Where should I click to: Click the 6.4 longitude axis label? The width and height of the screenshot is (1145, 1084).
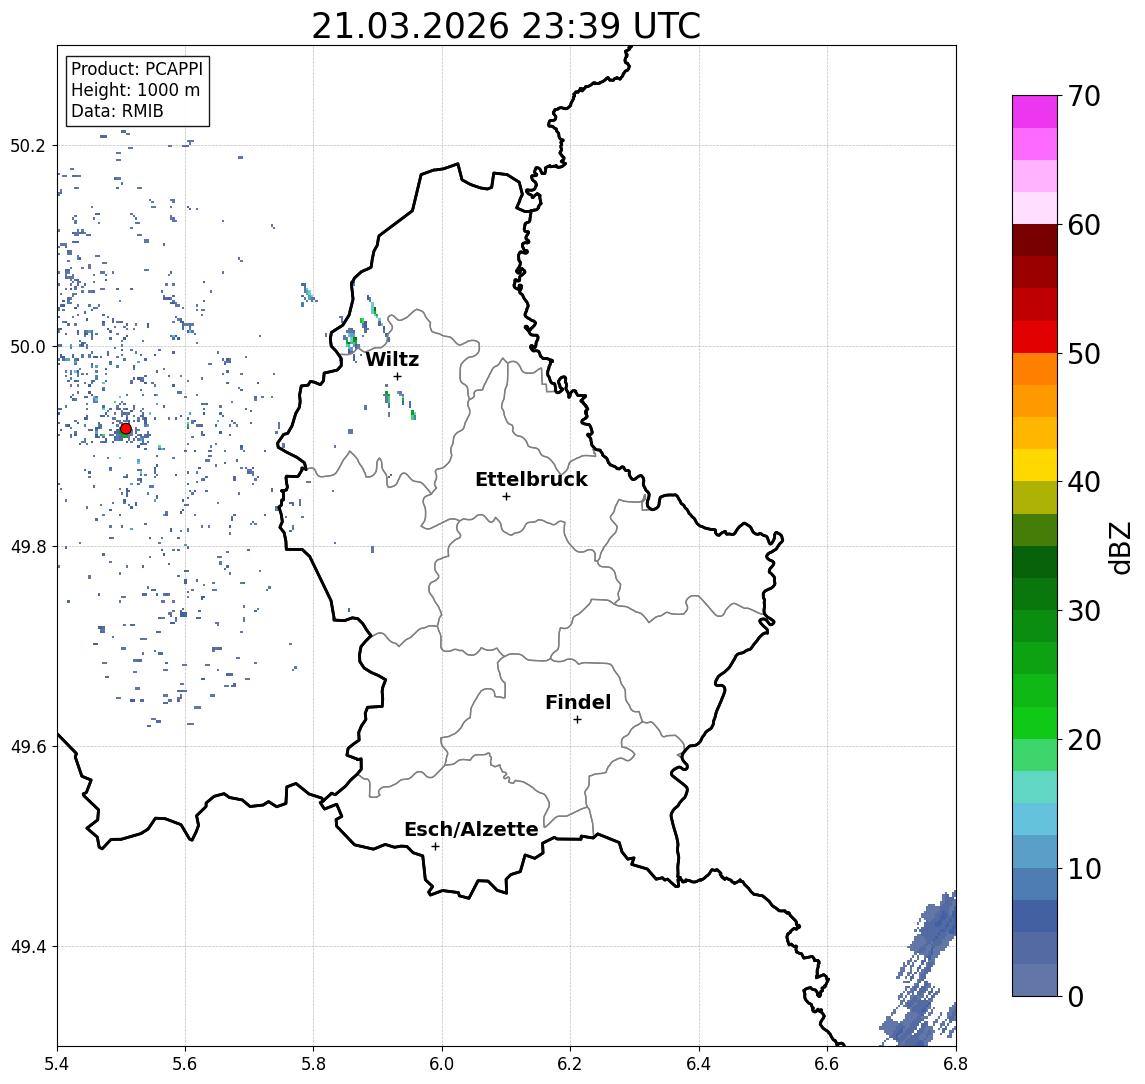coord(699,1064)
